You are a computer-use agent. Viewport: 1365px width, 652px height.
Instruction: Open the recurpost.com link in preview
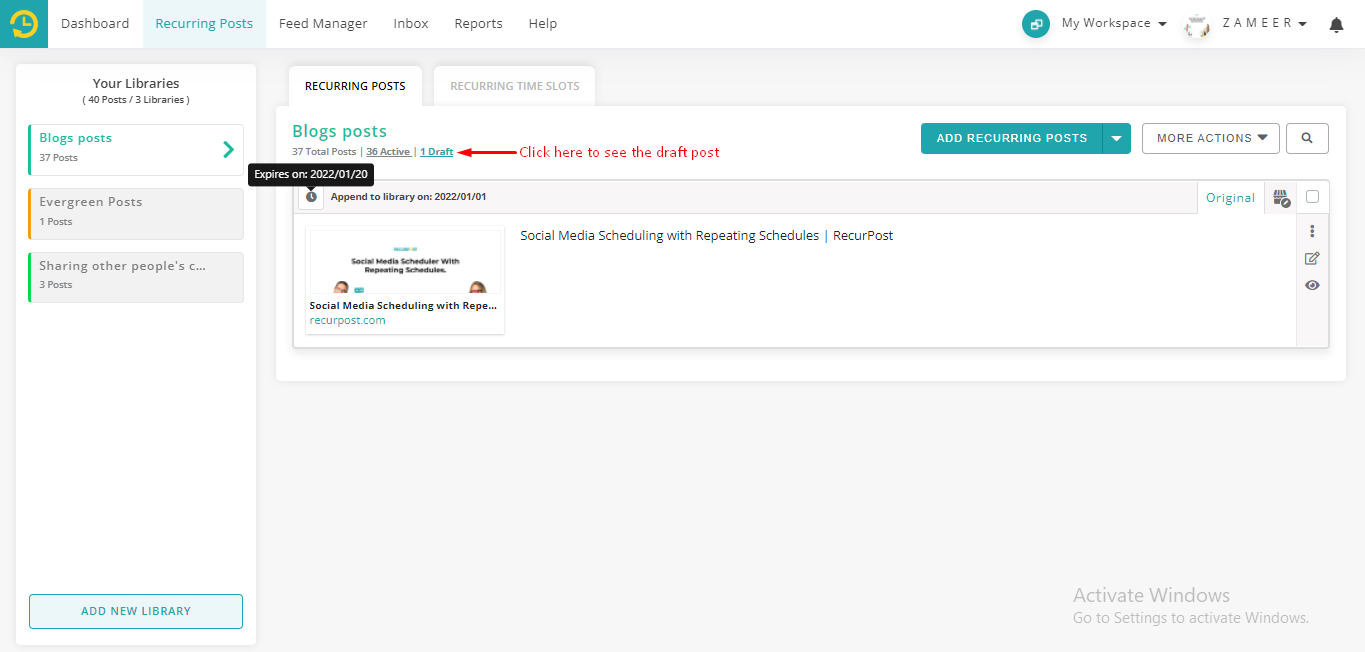tap(347, 321)
